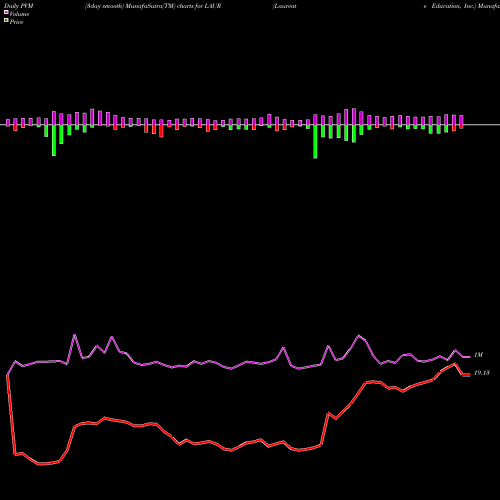Click the MunafaSutra charts for LAUR heading

[153, 6]
